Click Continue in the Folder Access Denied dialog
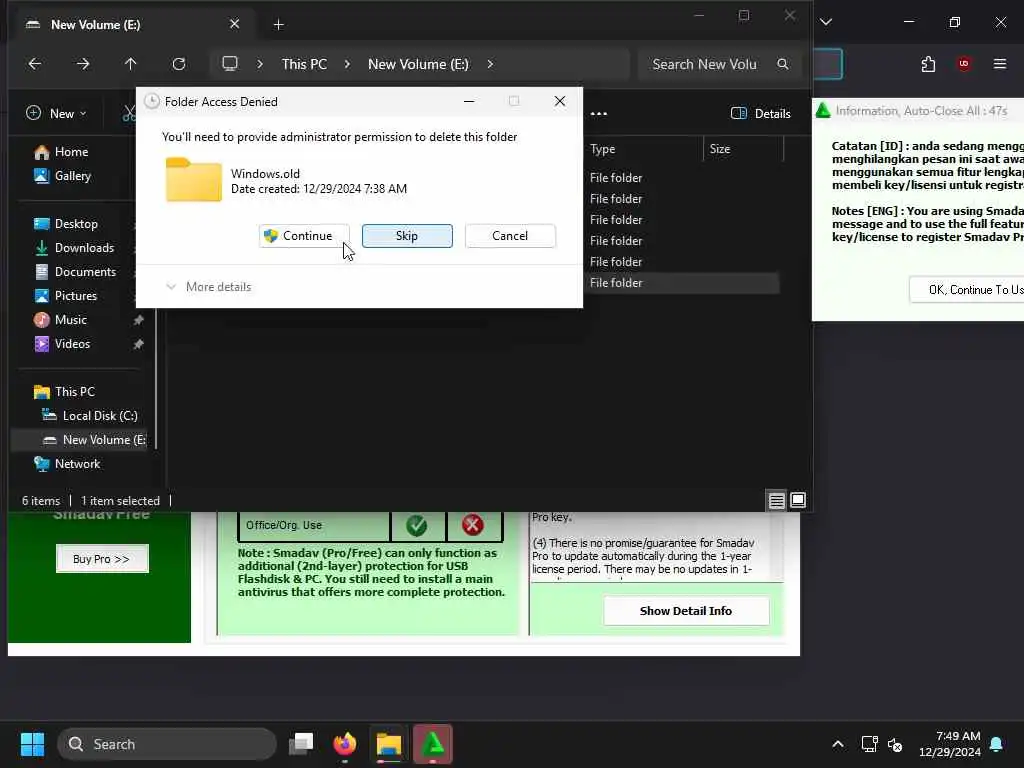The height and width of the screenshot is (768, 1024). click(304, 236)
